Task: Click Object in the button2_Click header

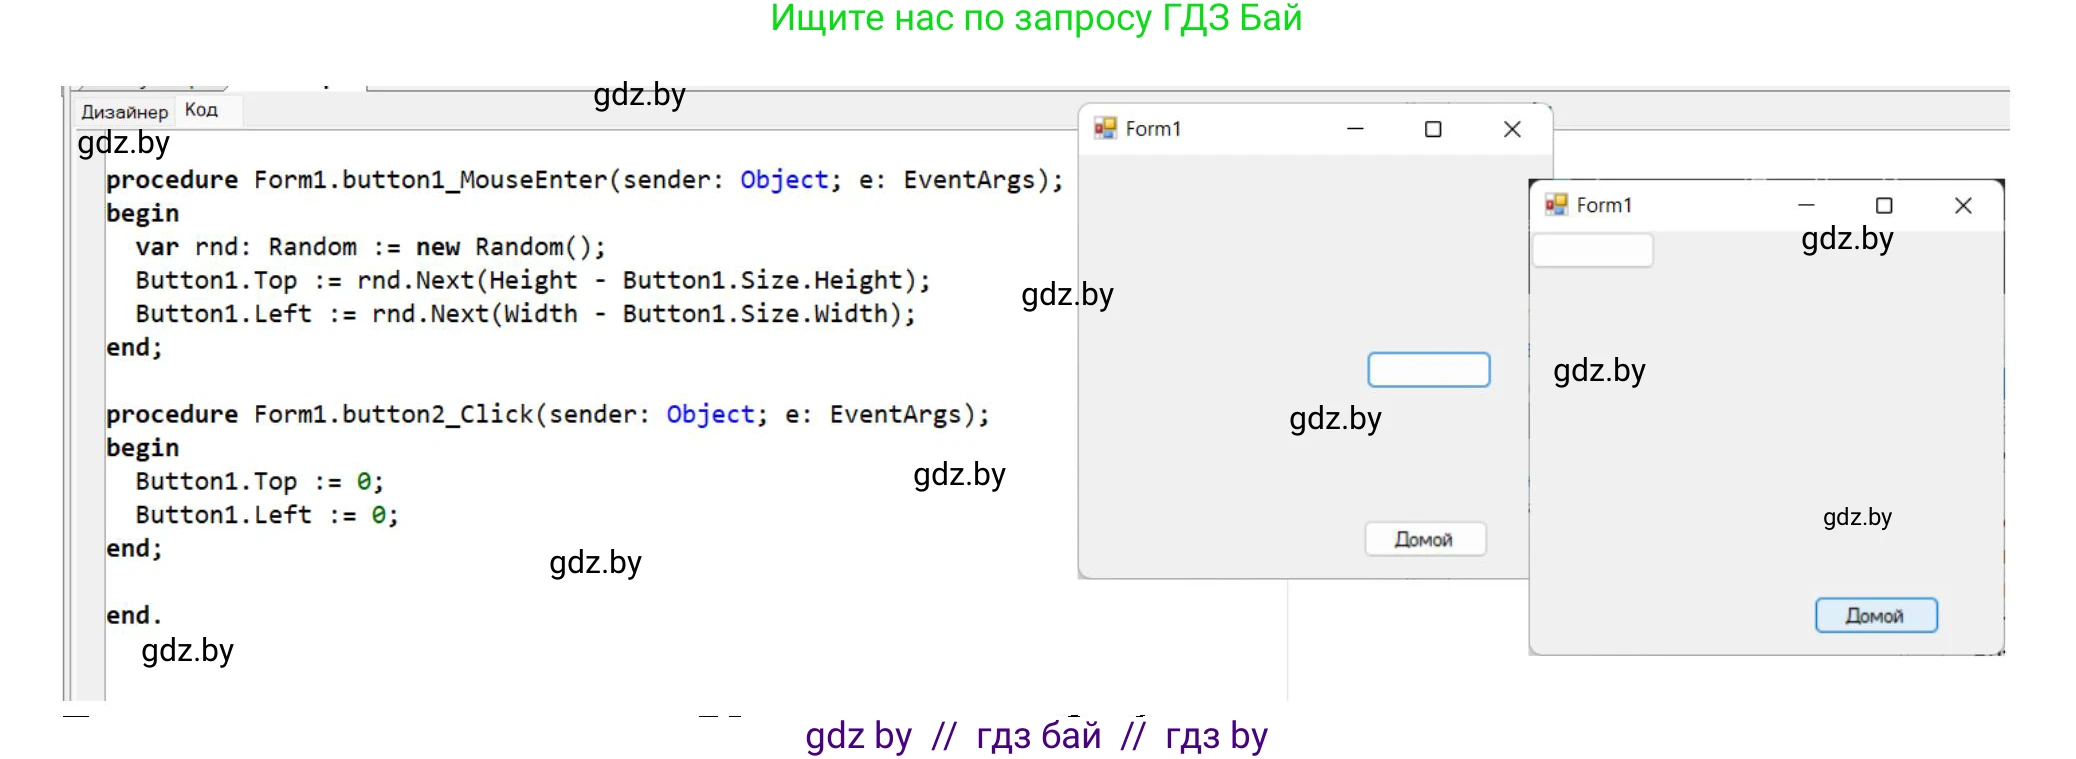Action: point(710,414)
